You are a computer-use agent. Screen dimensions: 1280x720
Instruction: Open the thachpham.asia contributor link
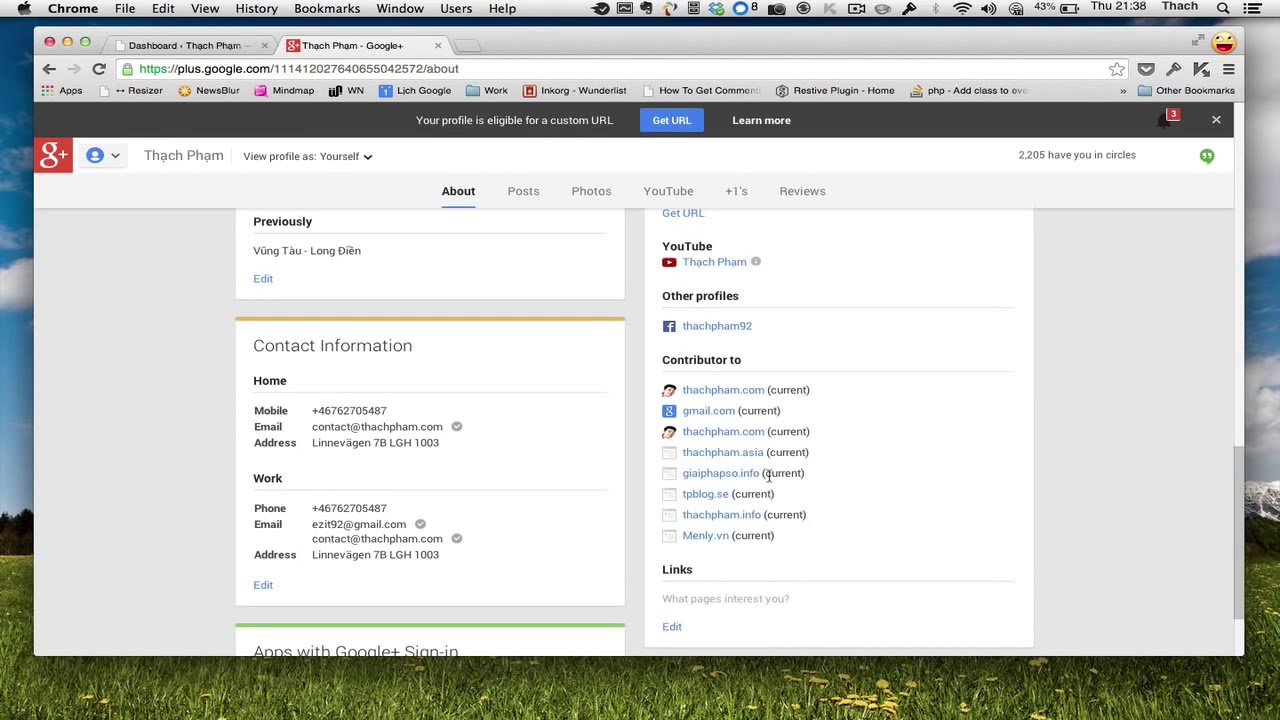[x=722, y=452]
